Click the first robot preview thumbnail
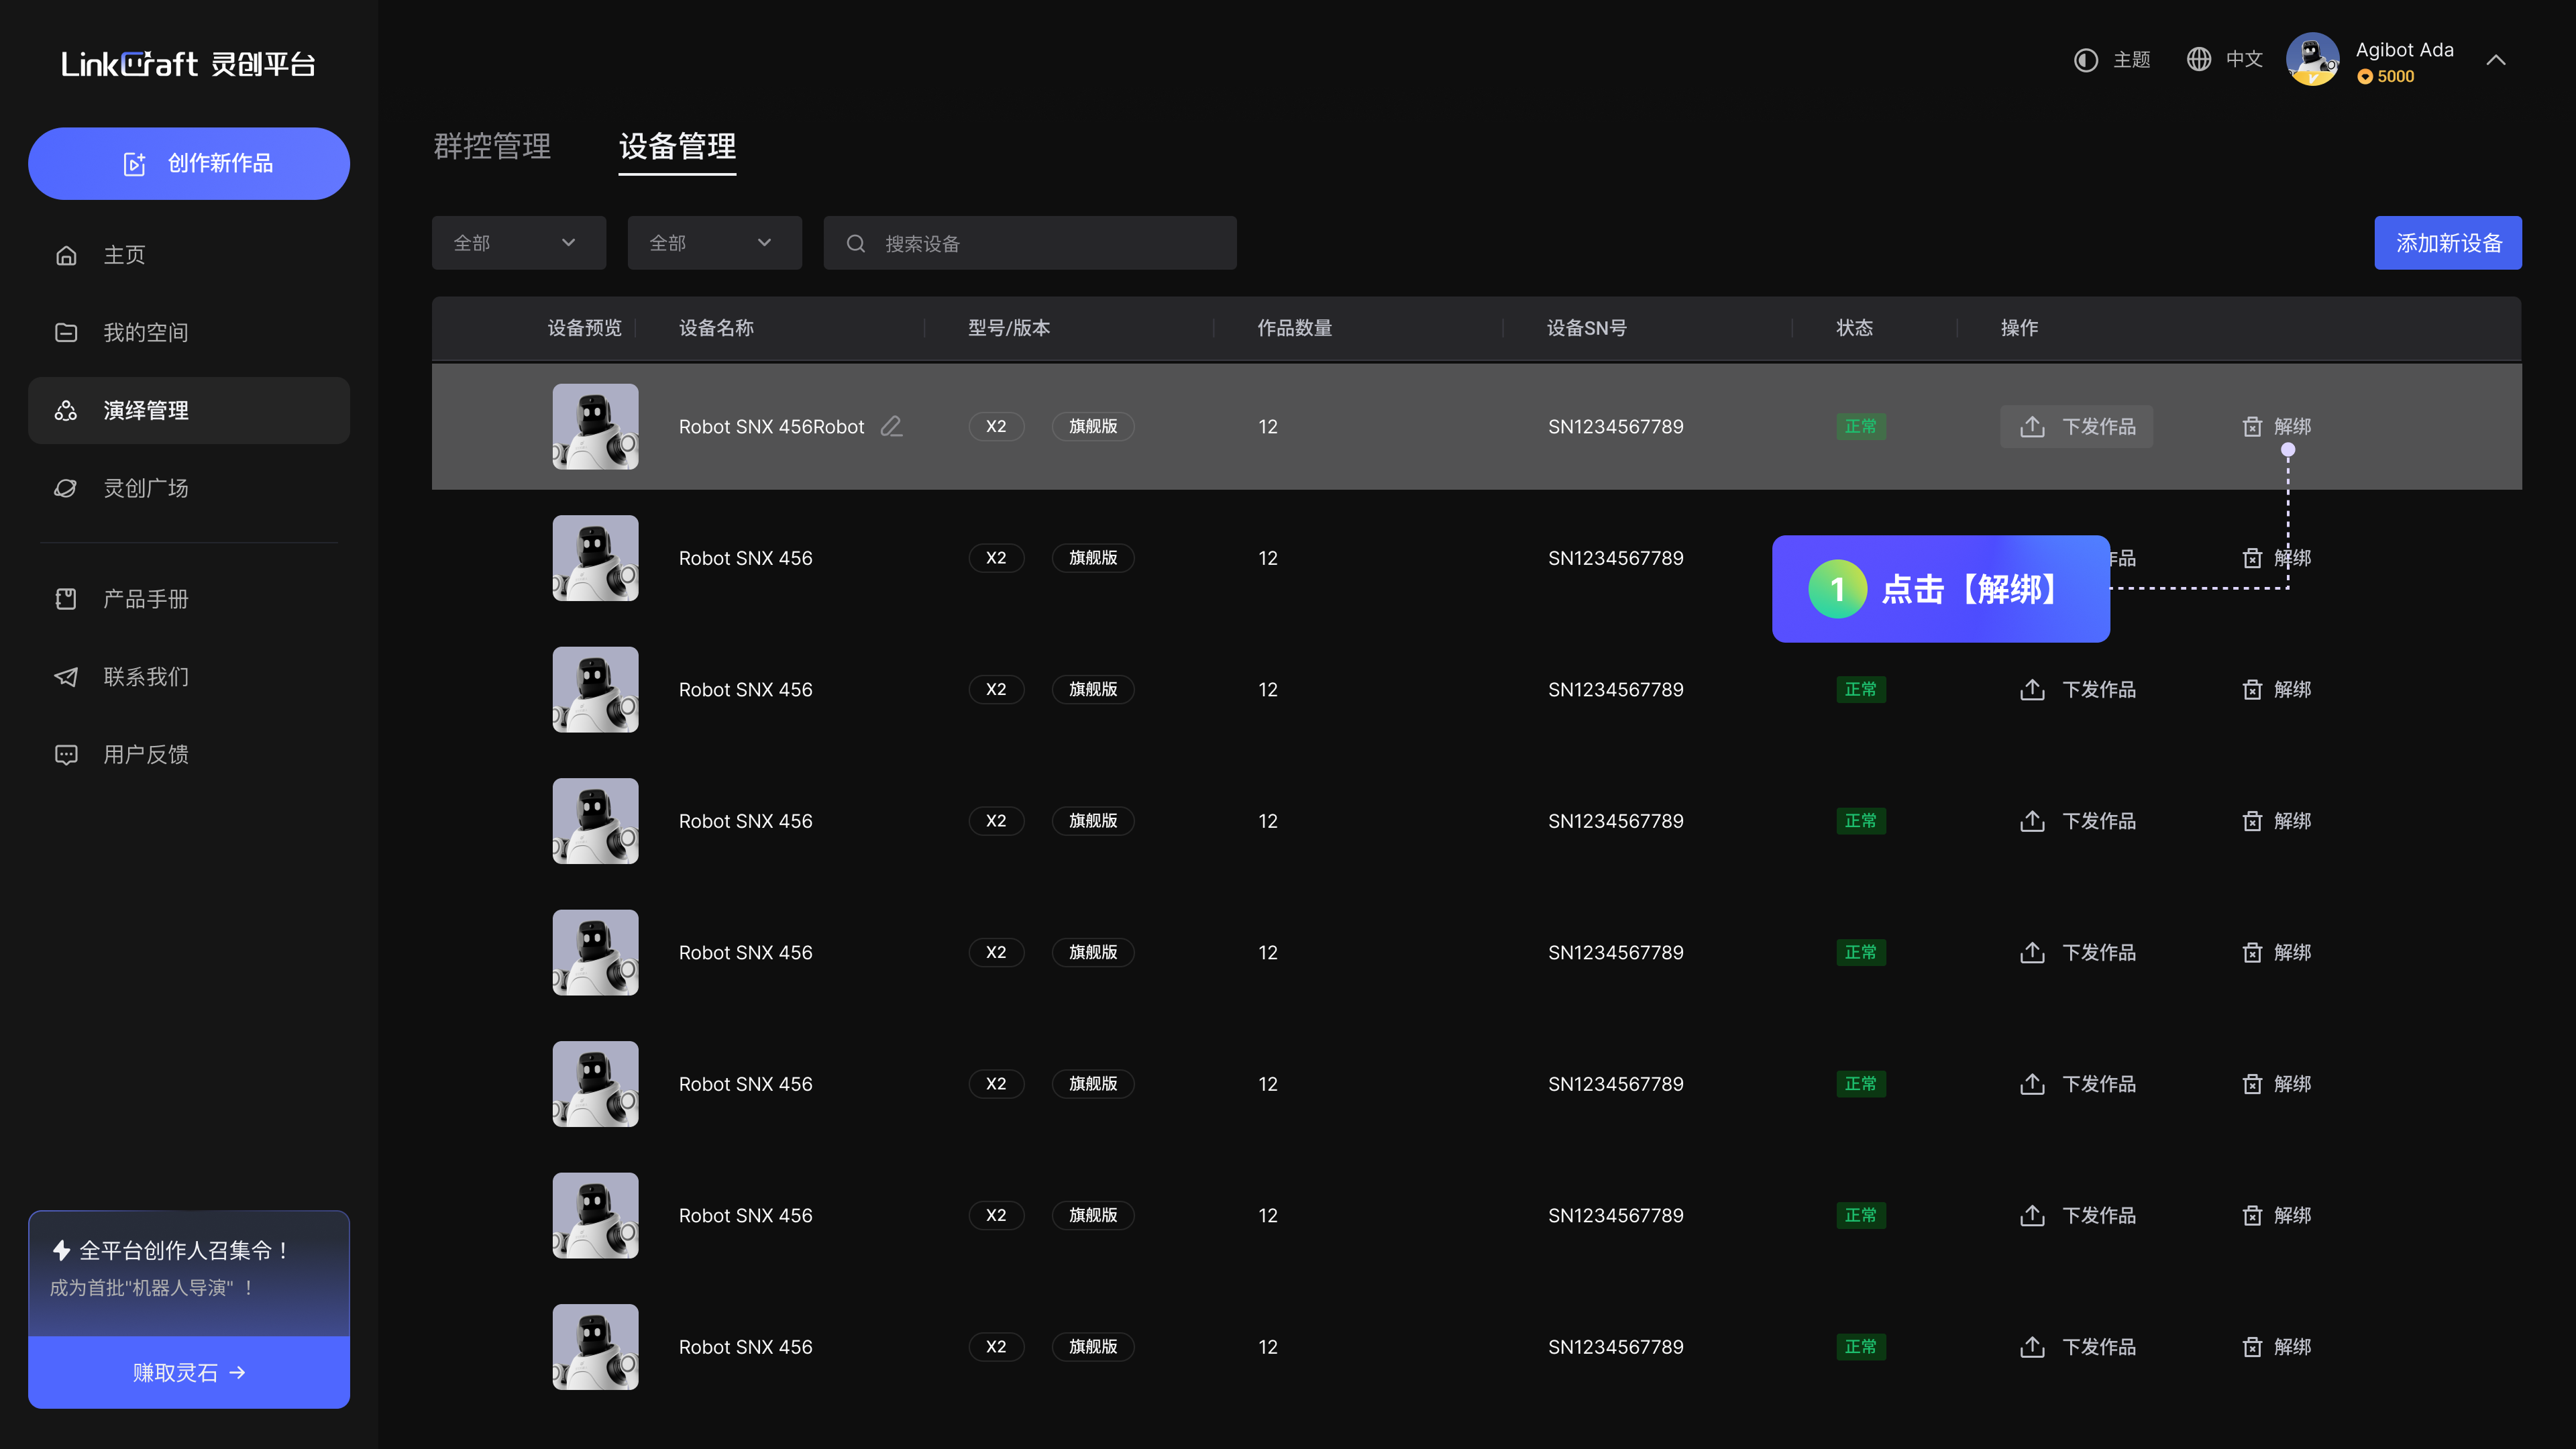2576x1449 pixels. tap(595, 426)
